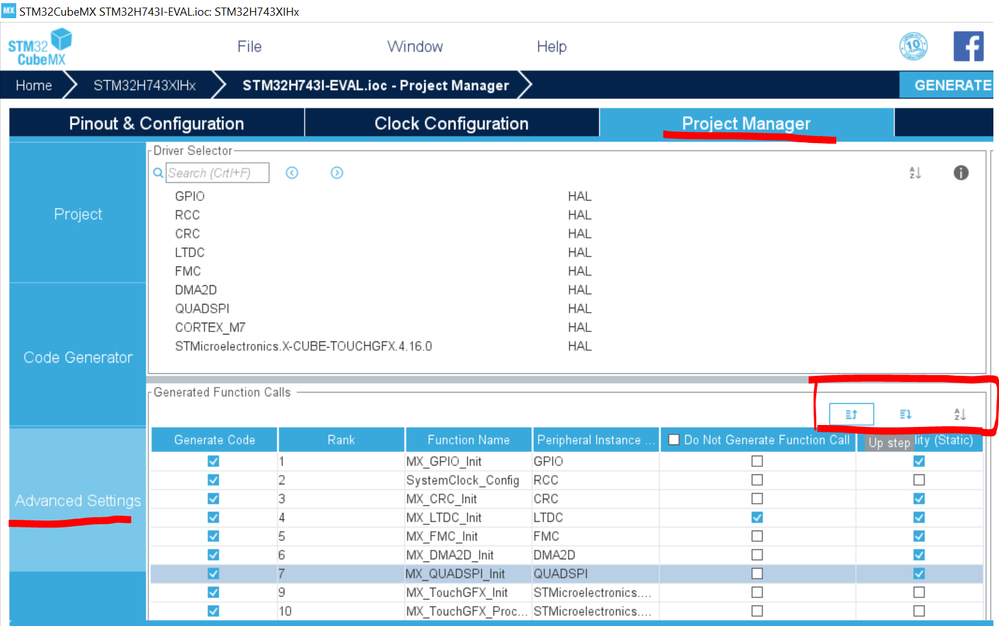Select CRC in Driver Selector list

pyautogui.click(x=187, y=234)
